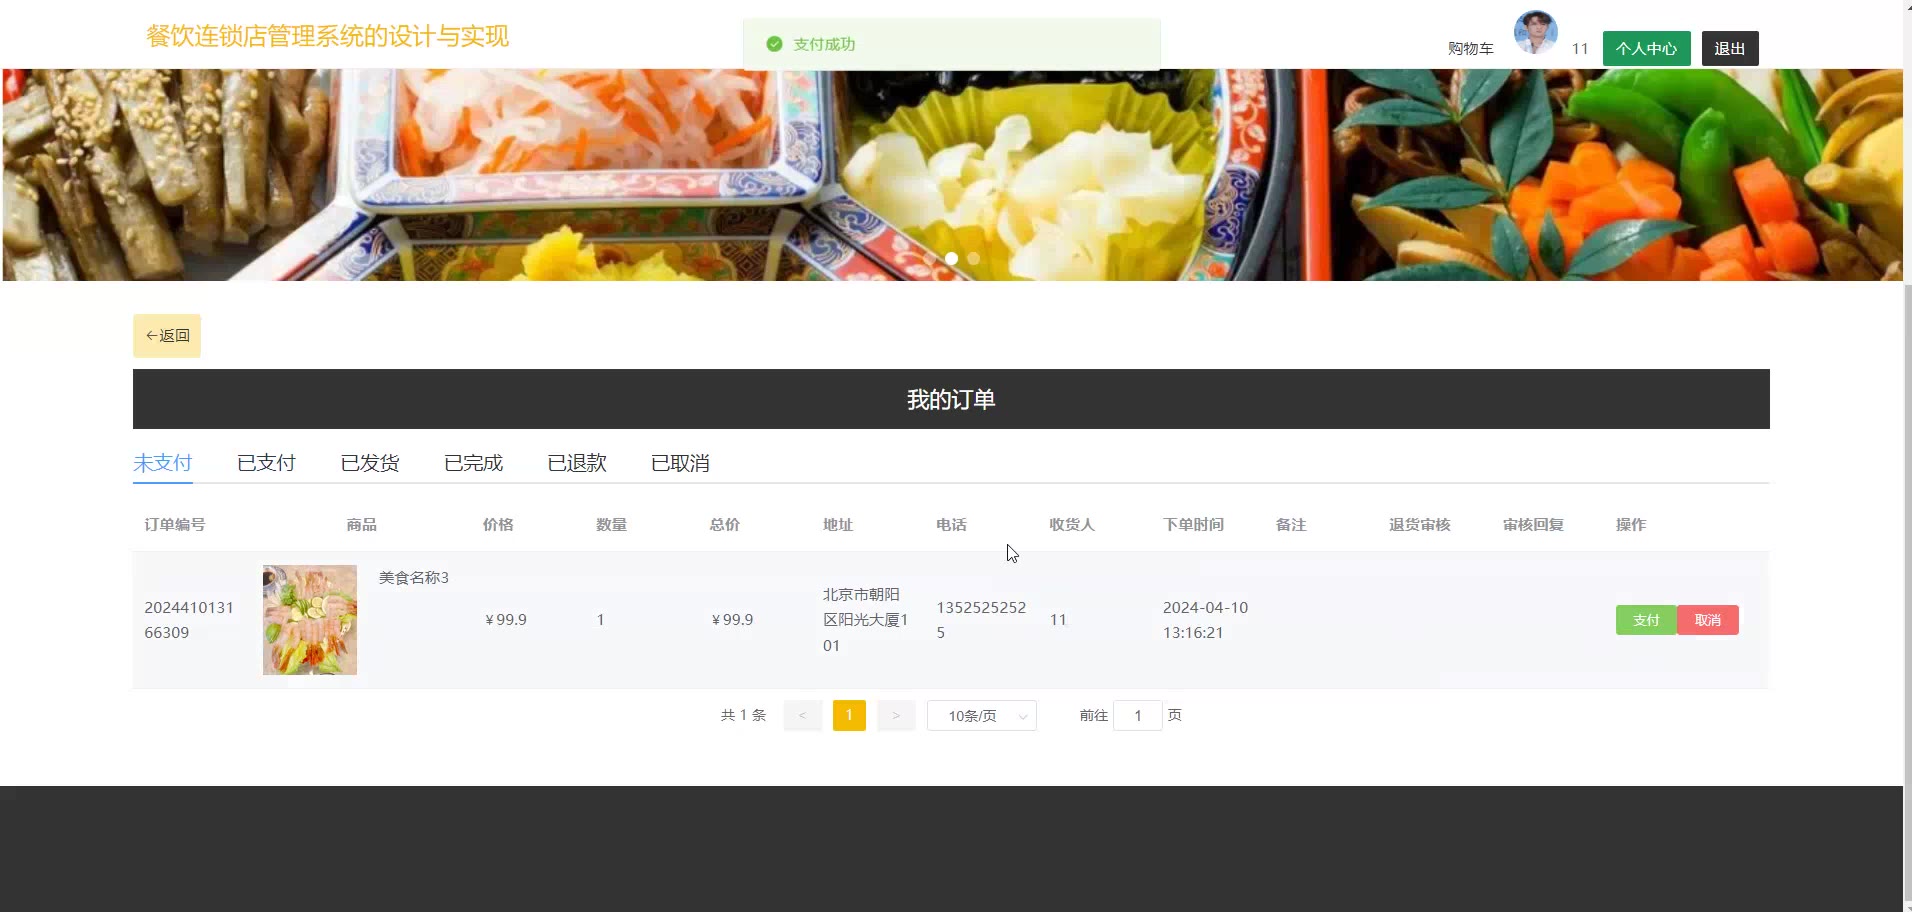Open the 已退款 tab
This screenshot has width=1912, height=912.
coord(577,463)
